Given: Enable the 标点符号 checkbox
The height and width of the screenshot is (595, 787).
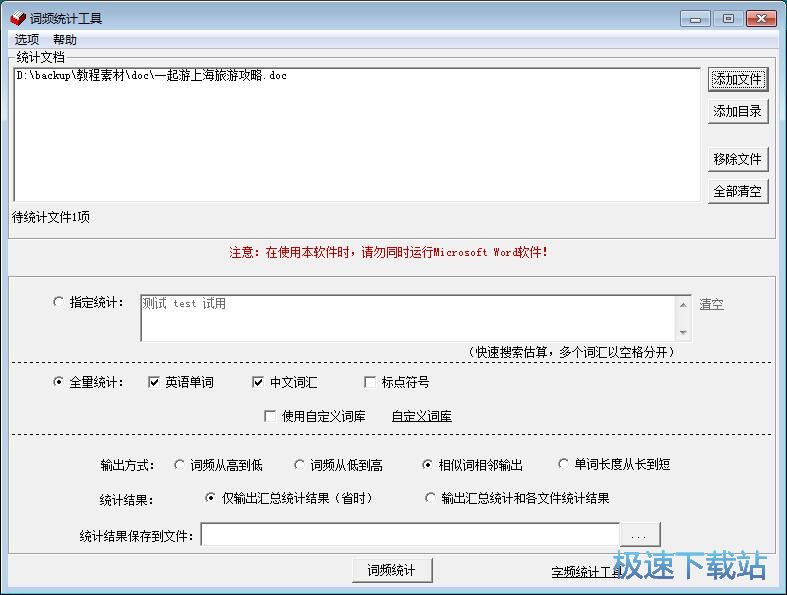Looking at the screenshot, I should point(370,382).
